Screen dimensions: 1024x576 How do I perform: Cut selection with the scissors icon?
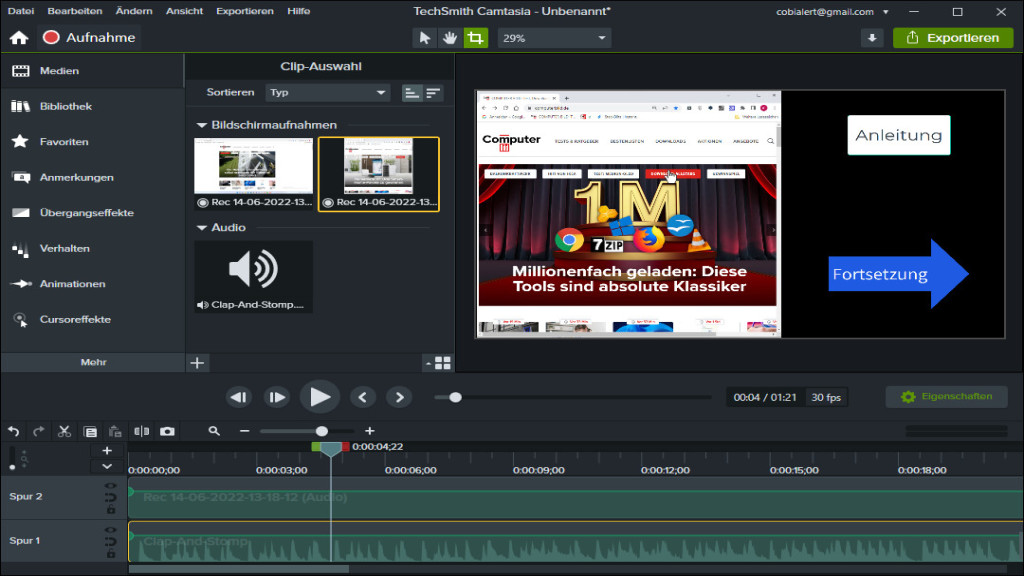(63, 431)
